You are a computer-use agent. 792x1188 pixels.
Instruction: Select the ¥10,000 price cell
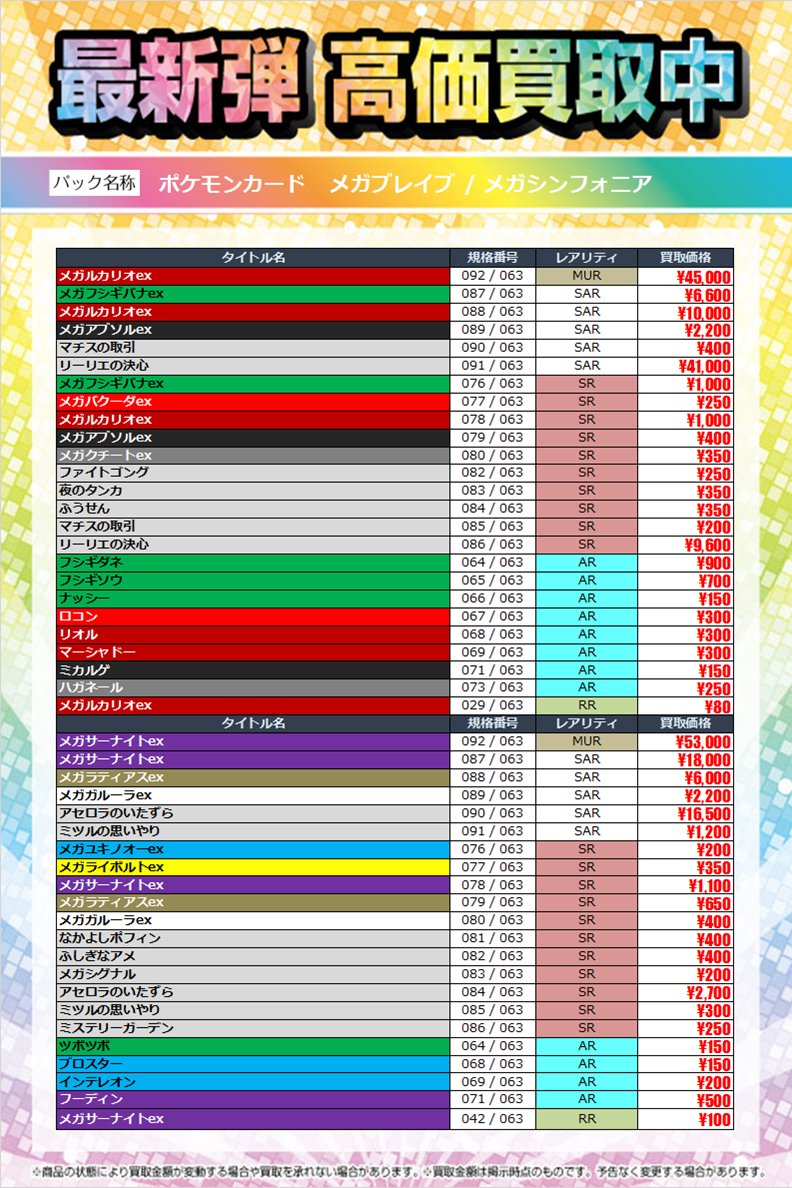pos(685,313)
